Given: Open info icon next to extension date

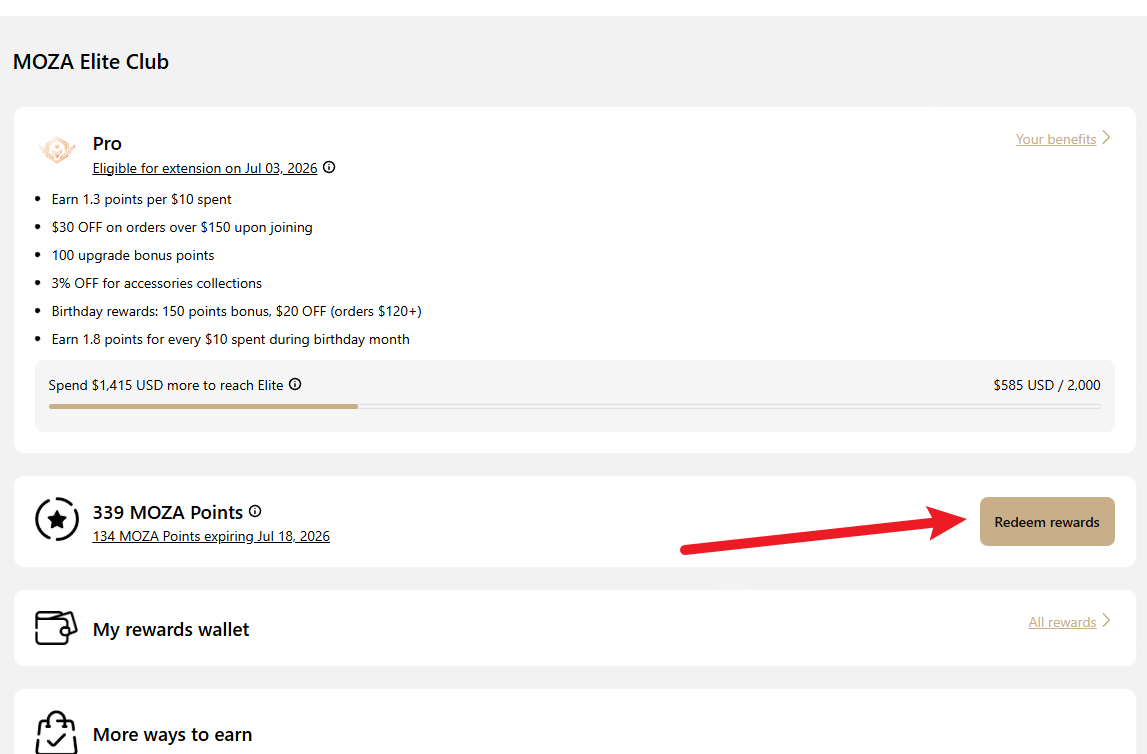Looking at the screenshot, I should (x=329, y=167).
